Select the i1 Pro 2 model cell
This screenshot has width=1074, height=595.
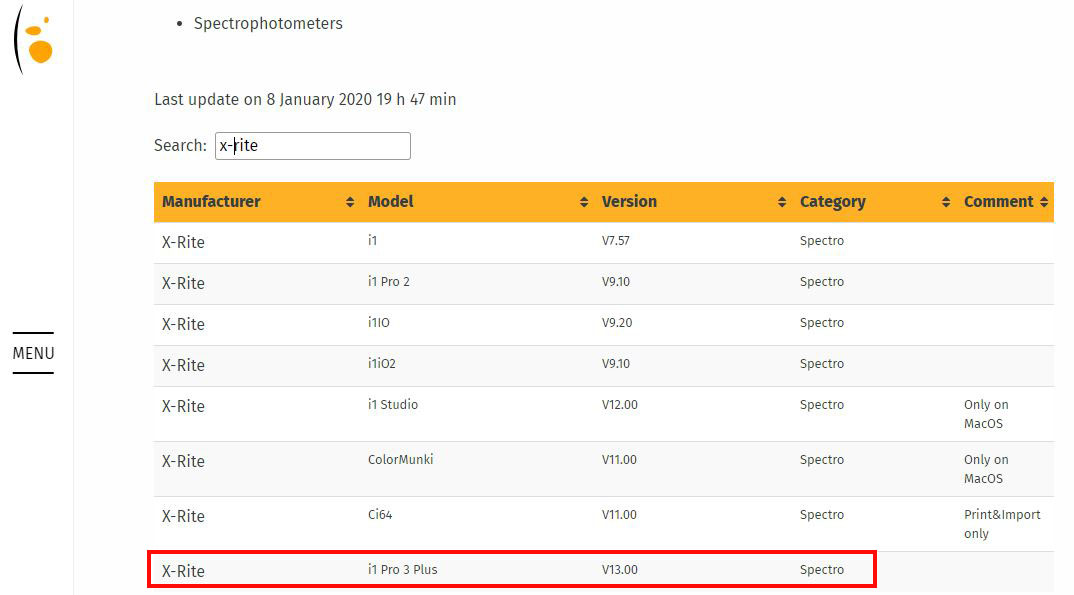pyautogui.click(x=388, y=281)
